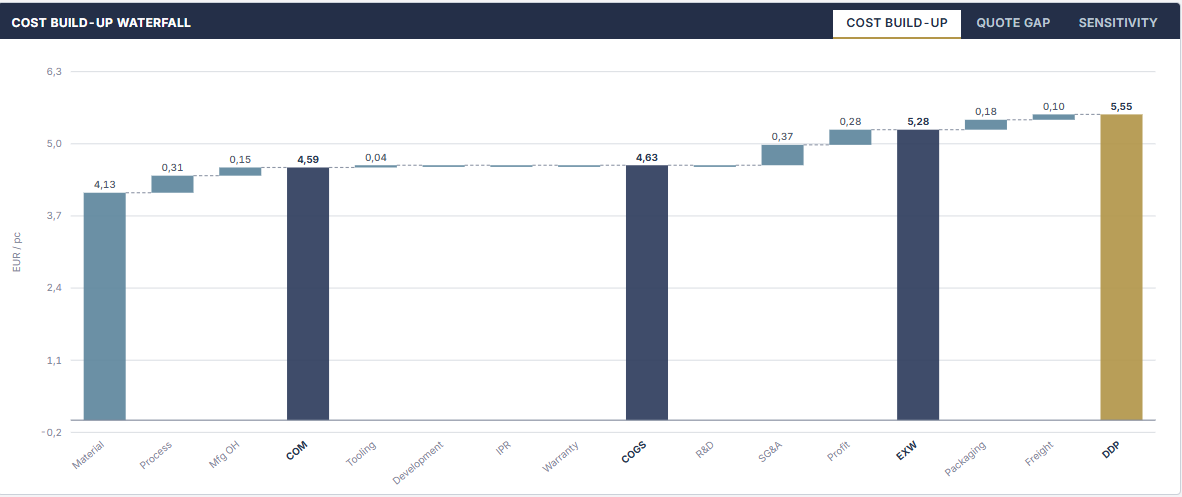Click the Profit axis label

[838, 451]
